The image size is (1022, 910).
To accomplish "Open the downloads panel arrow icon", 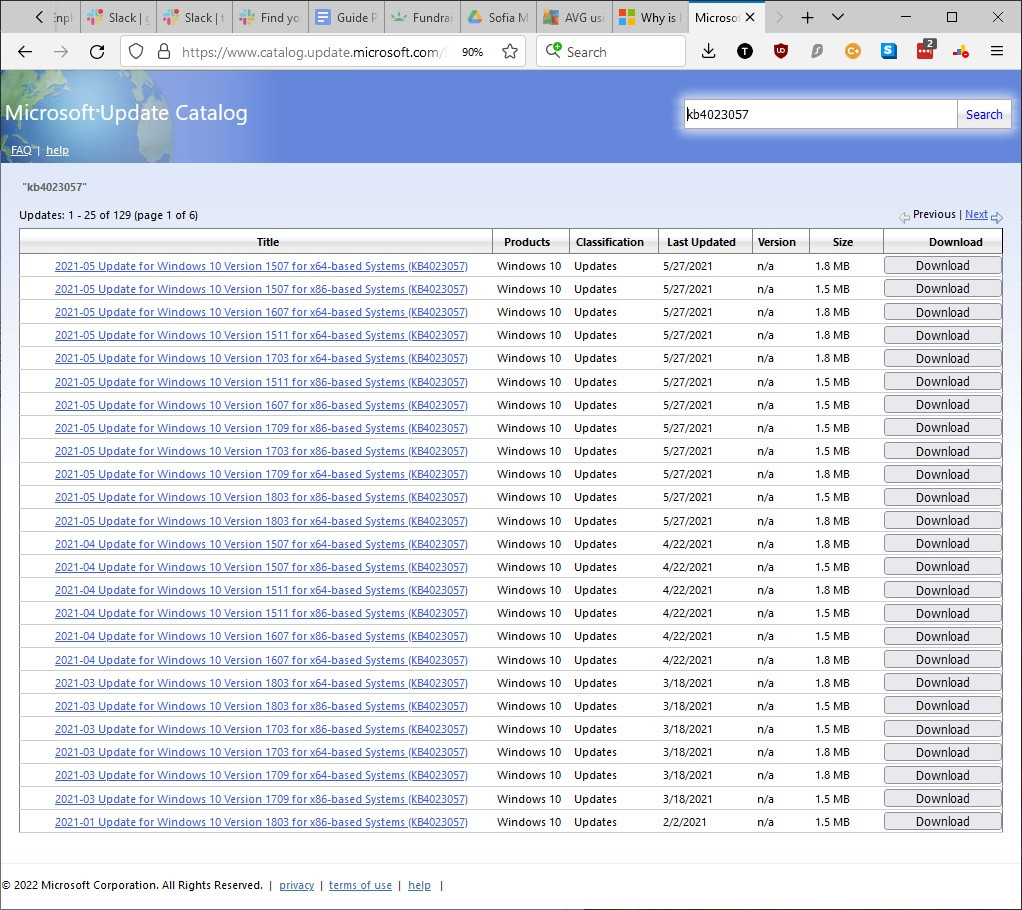I will click(708, 51).
